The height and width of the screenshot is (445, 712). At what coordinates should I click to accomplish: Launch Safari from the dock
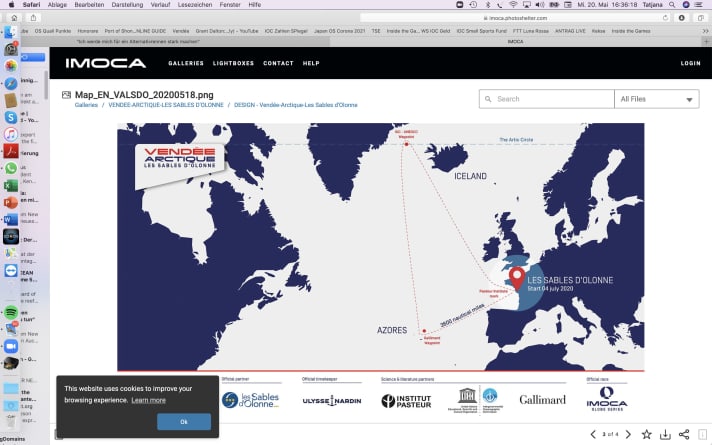[x=10, y=83]
